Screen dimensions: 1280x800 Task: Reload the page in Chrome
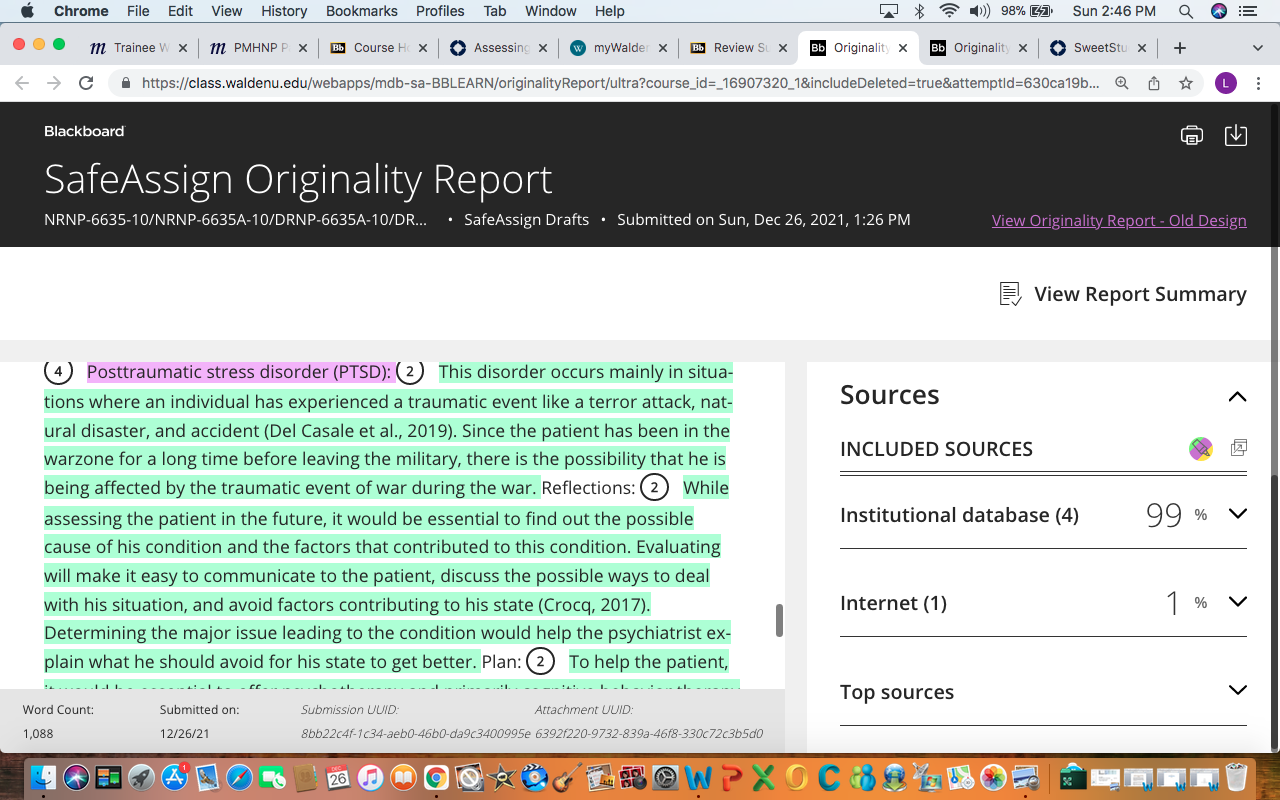86,84
